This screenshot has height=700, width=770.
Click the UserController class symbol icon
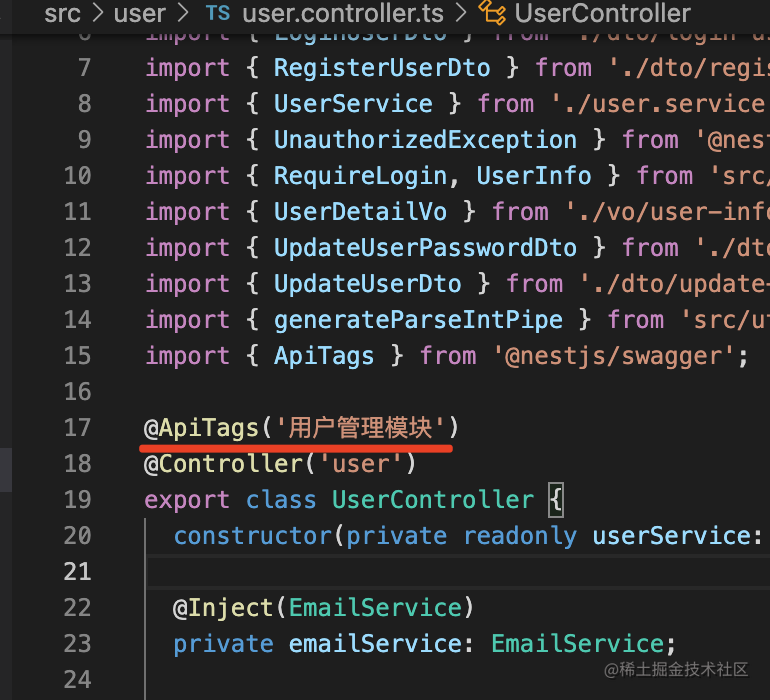(x=493, y=13)
